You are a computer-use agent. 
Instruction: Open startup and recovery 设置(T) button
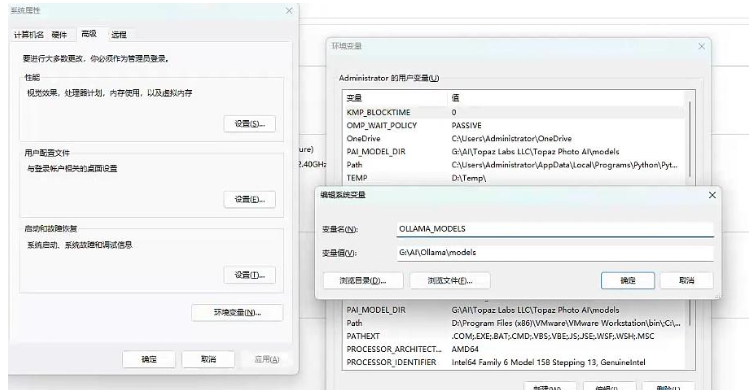pos(249,275)
